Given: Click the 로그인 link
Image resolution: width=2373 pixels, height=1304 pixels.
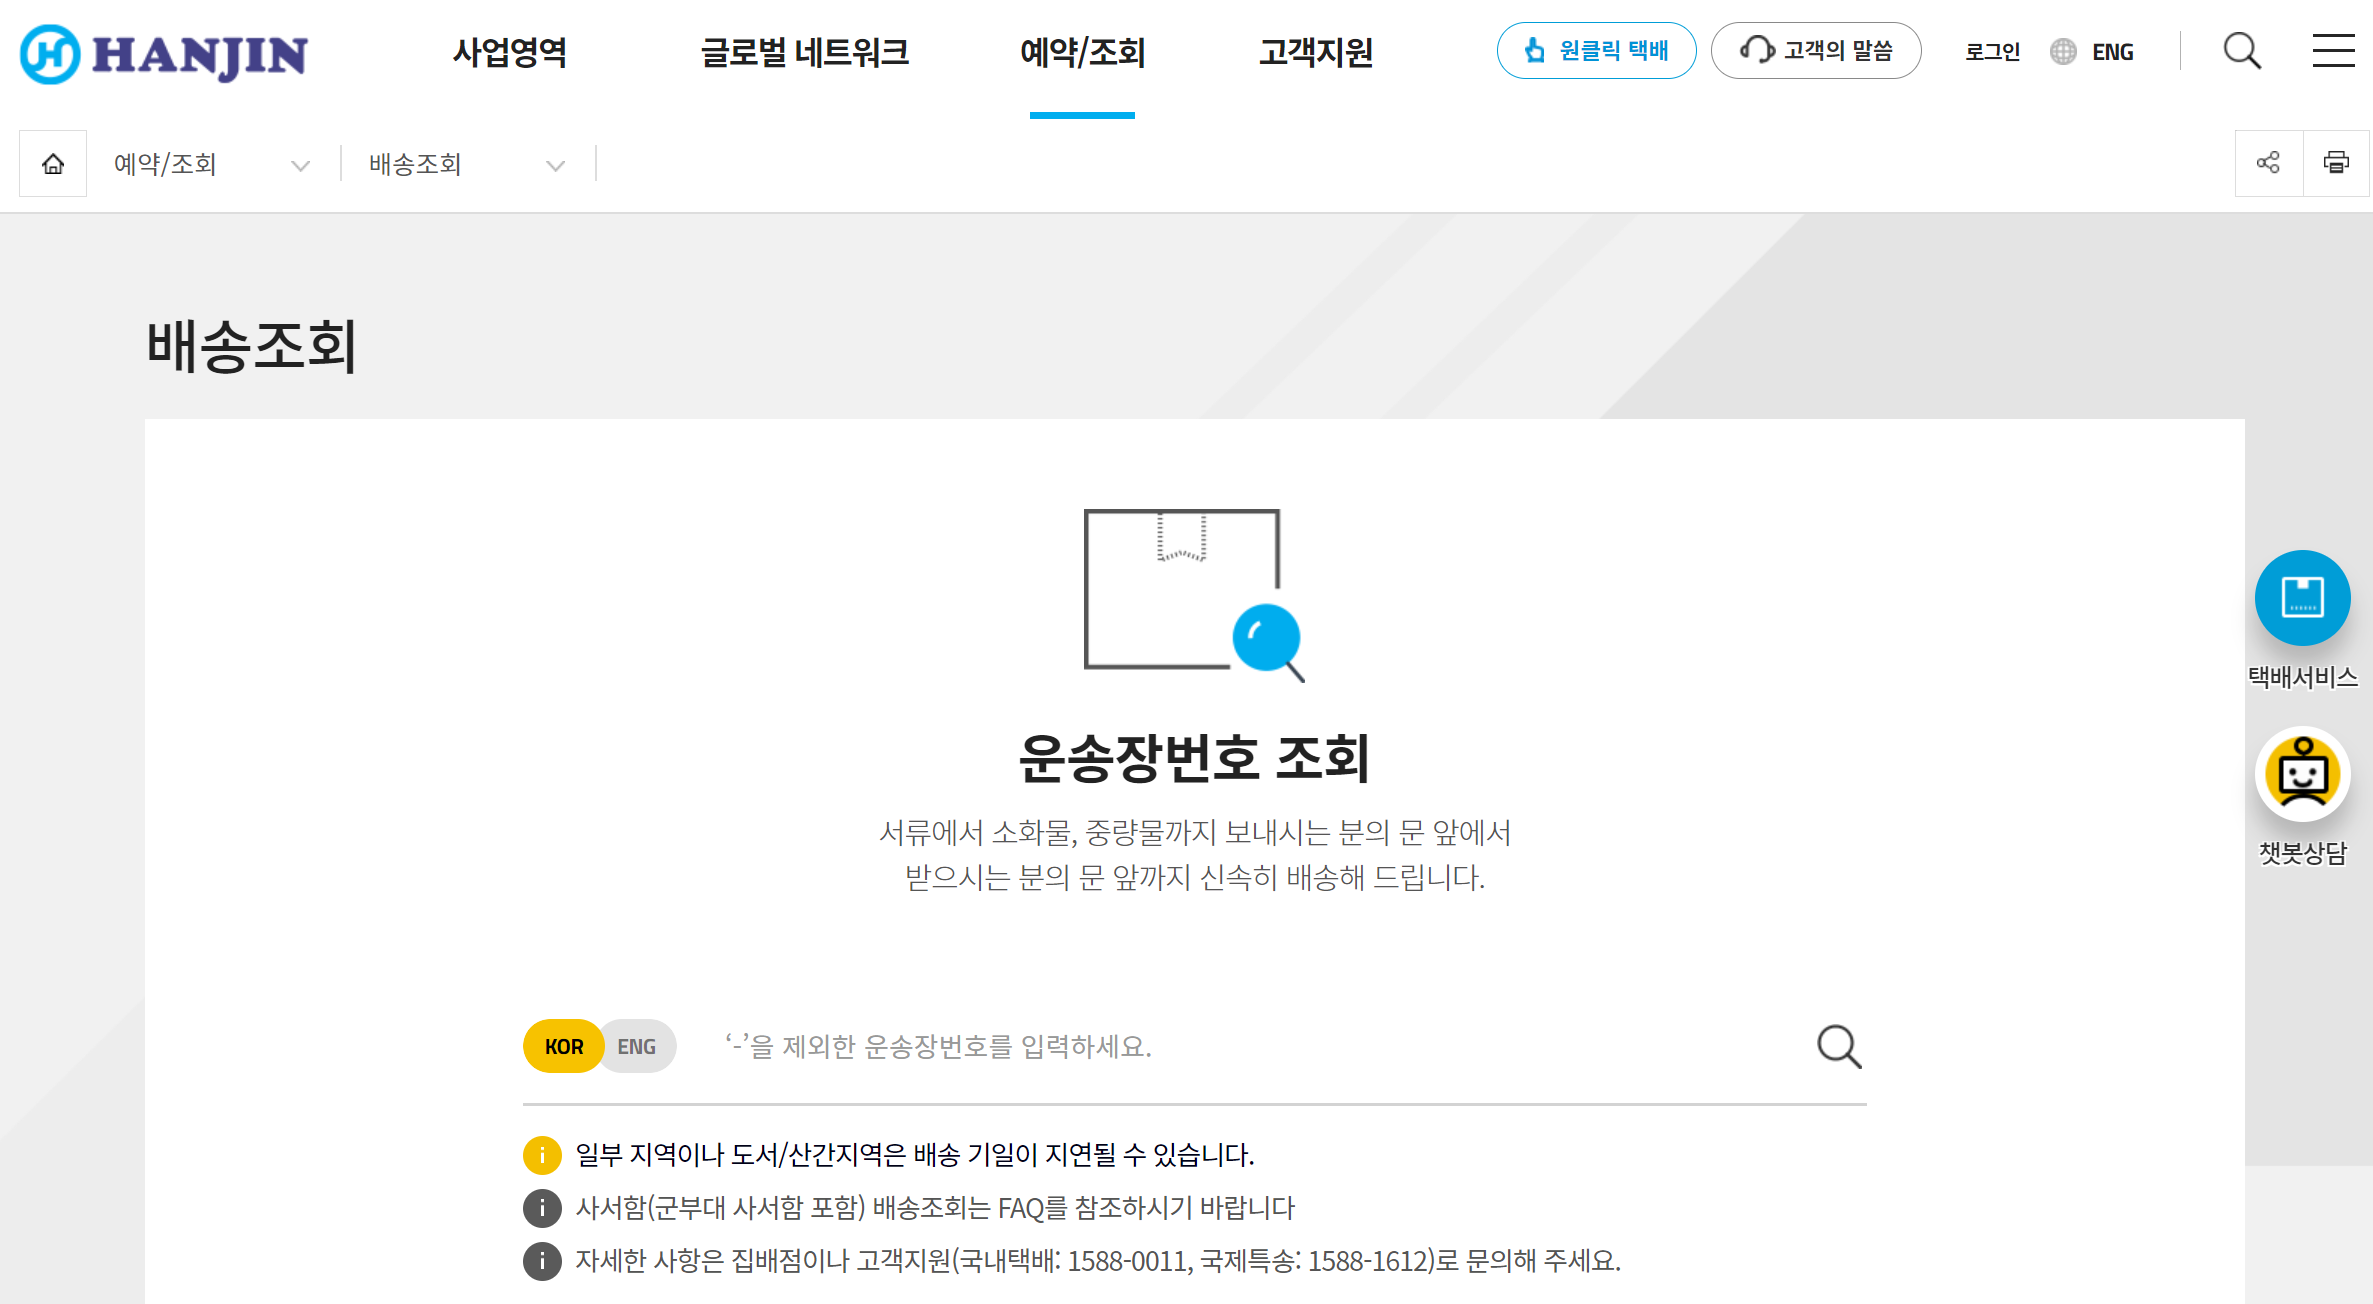Looking at the screenshot, I should coord(1991,51).
